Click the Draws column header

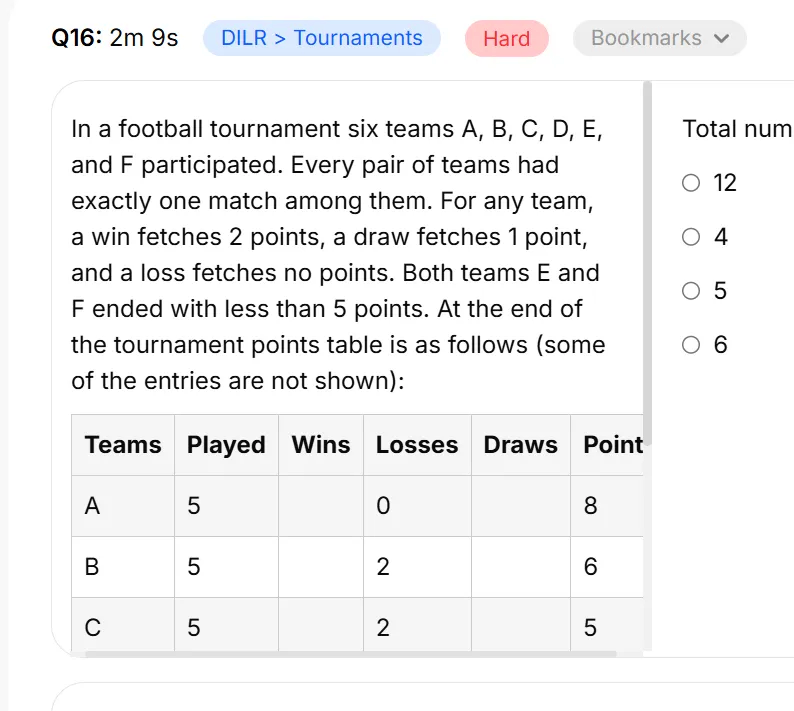point(521,445)
